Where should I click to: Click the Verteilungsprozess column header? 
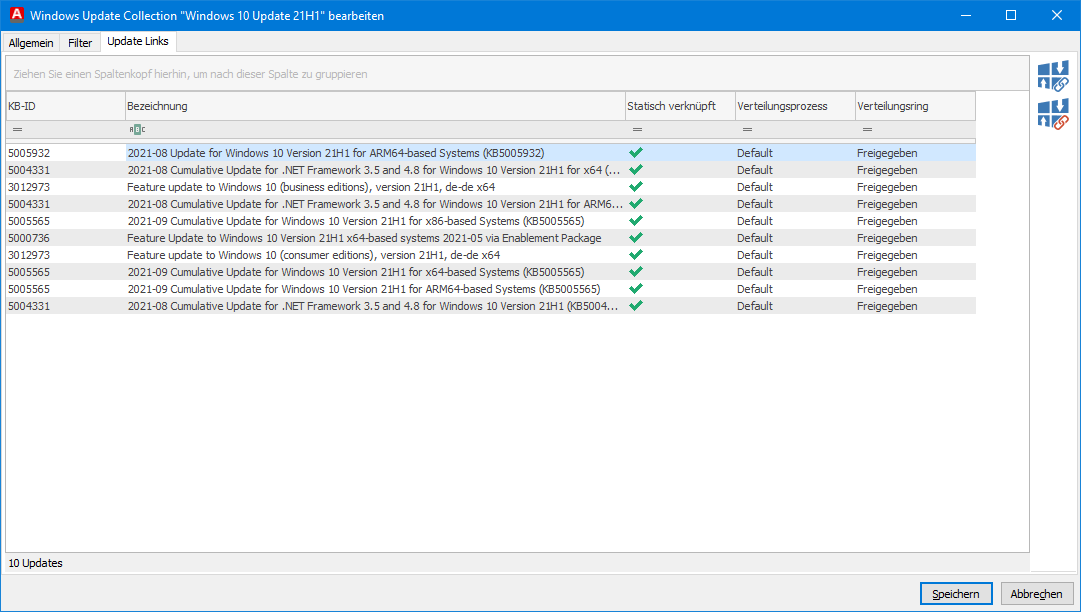tap(795, 106)
